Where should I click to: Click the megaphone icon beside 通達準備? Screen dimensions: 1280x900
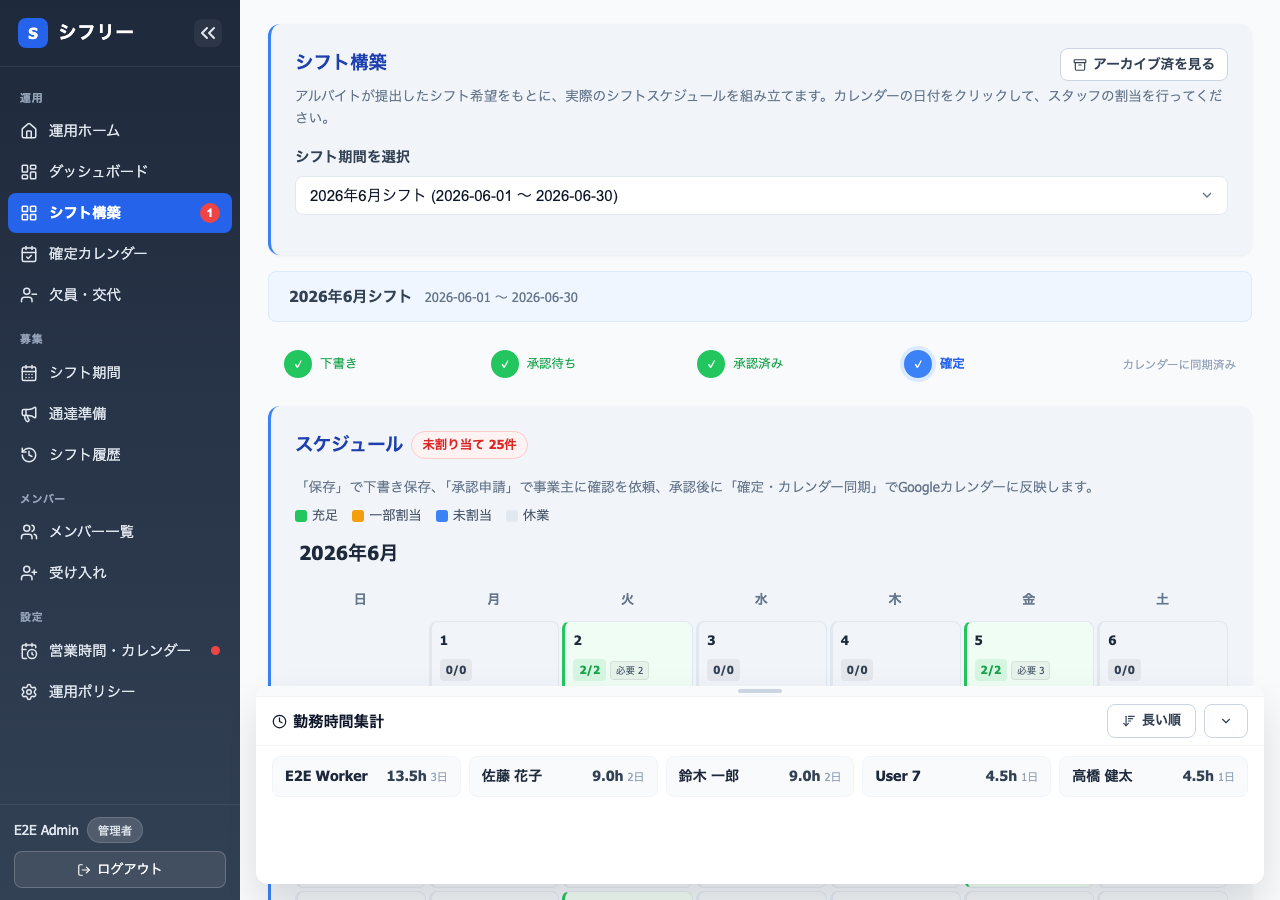[29, 414]
